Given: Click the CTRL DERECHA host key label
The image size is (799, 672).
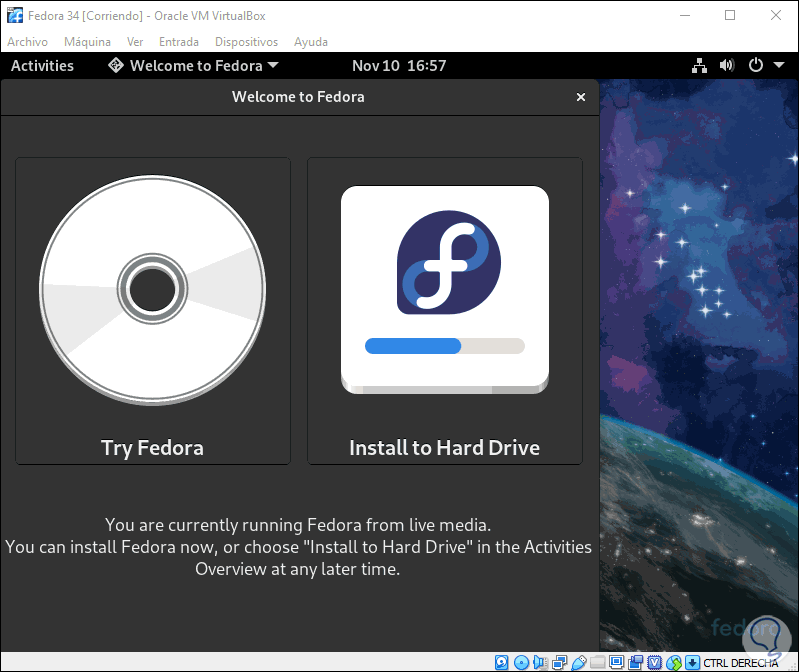Looking at the screenshot, I should pos(741,663).
